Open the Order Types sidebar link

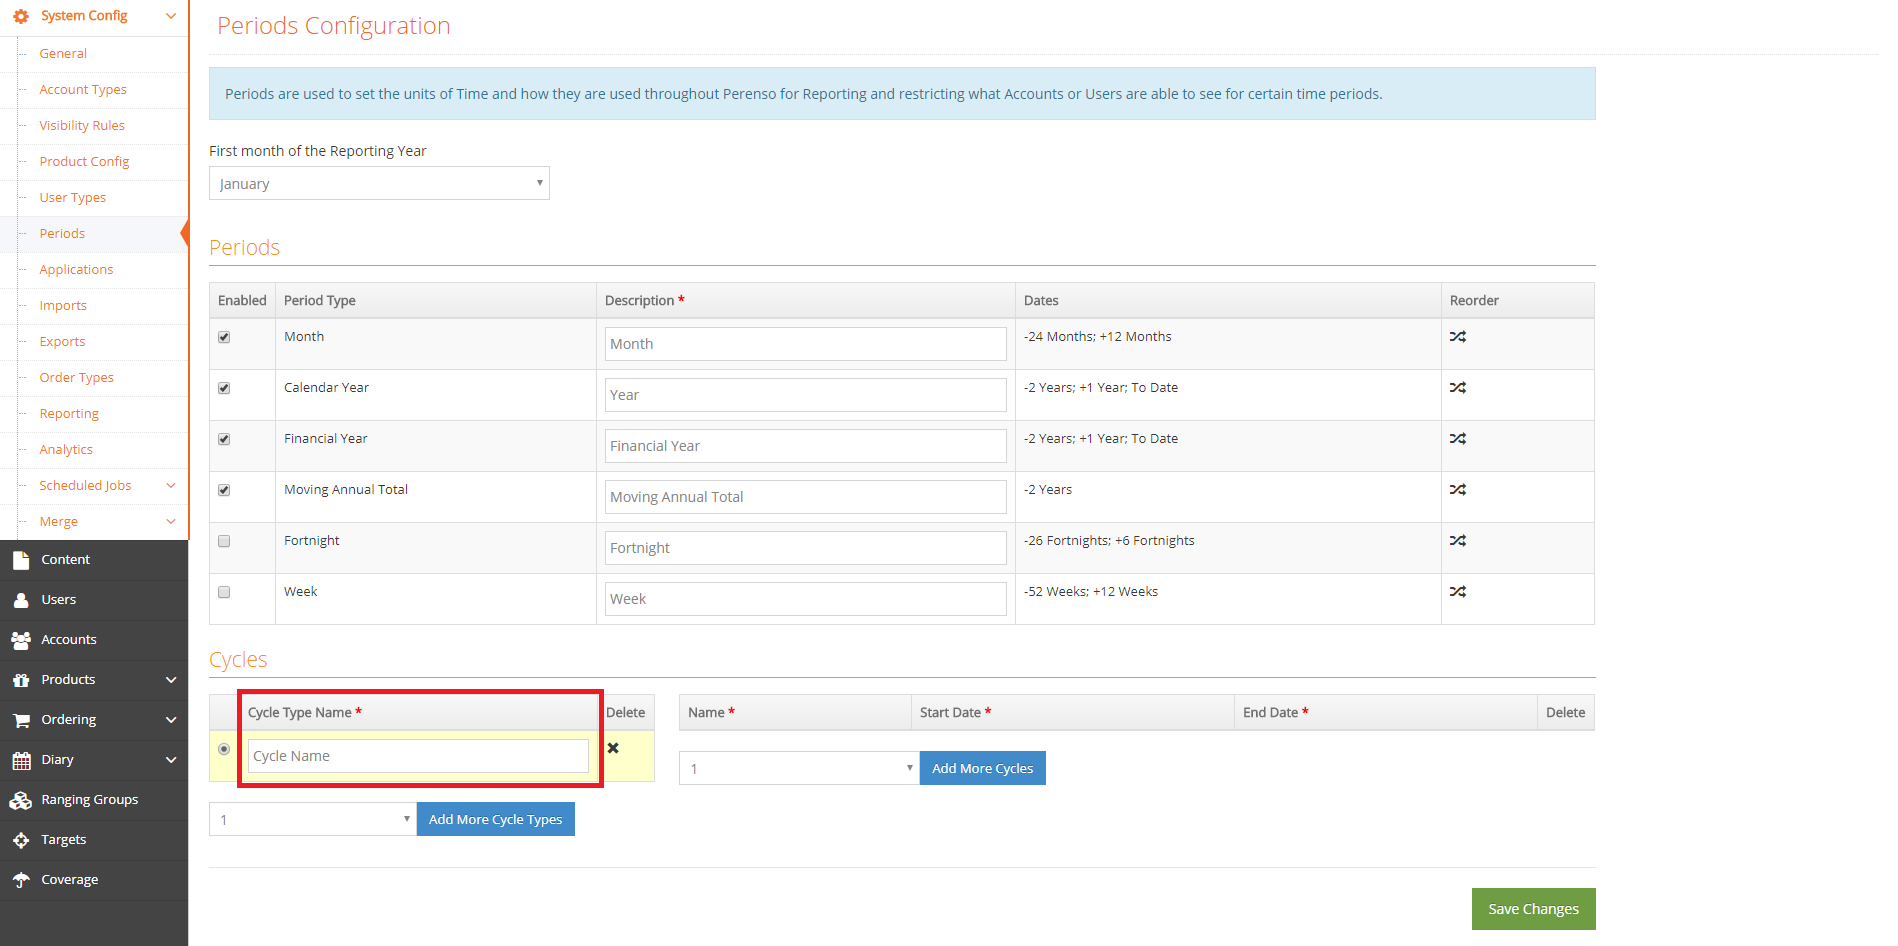point(76,378)
